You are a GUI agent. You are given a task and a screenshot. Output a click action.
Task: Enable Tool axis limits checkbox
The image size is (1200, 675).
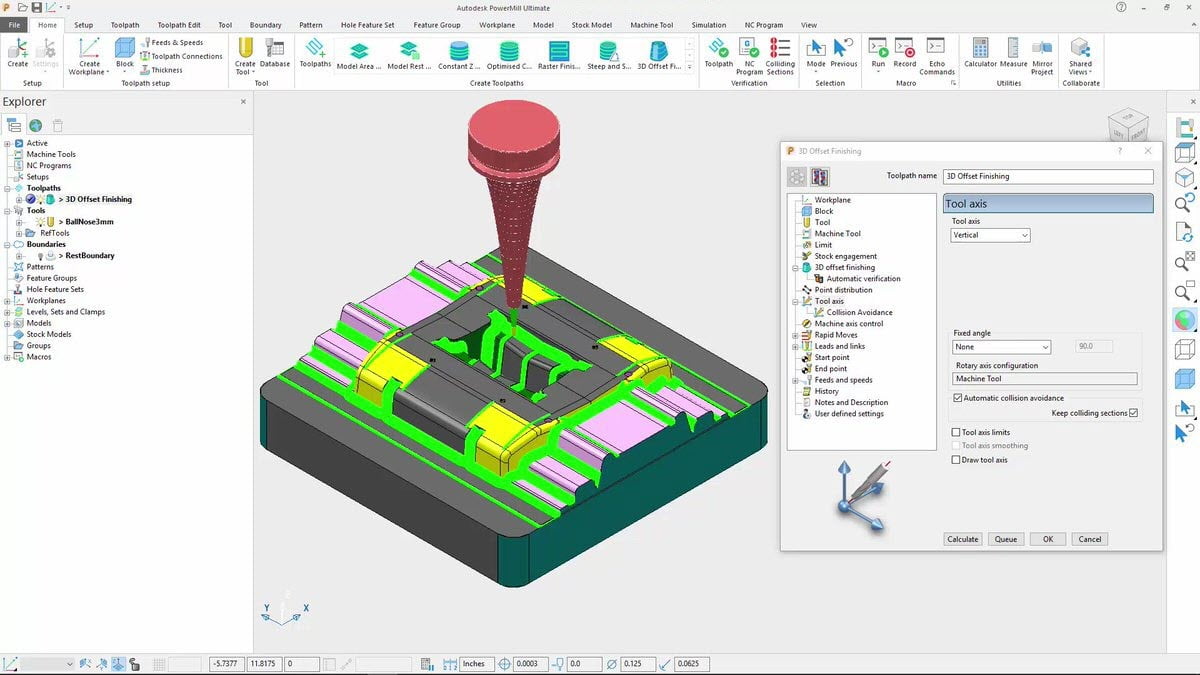[956, 433]
